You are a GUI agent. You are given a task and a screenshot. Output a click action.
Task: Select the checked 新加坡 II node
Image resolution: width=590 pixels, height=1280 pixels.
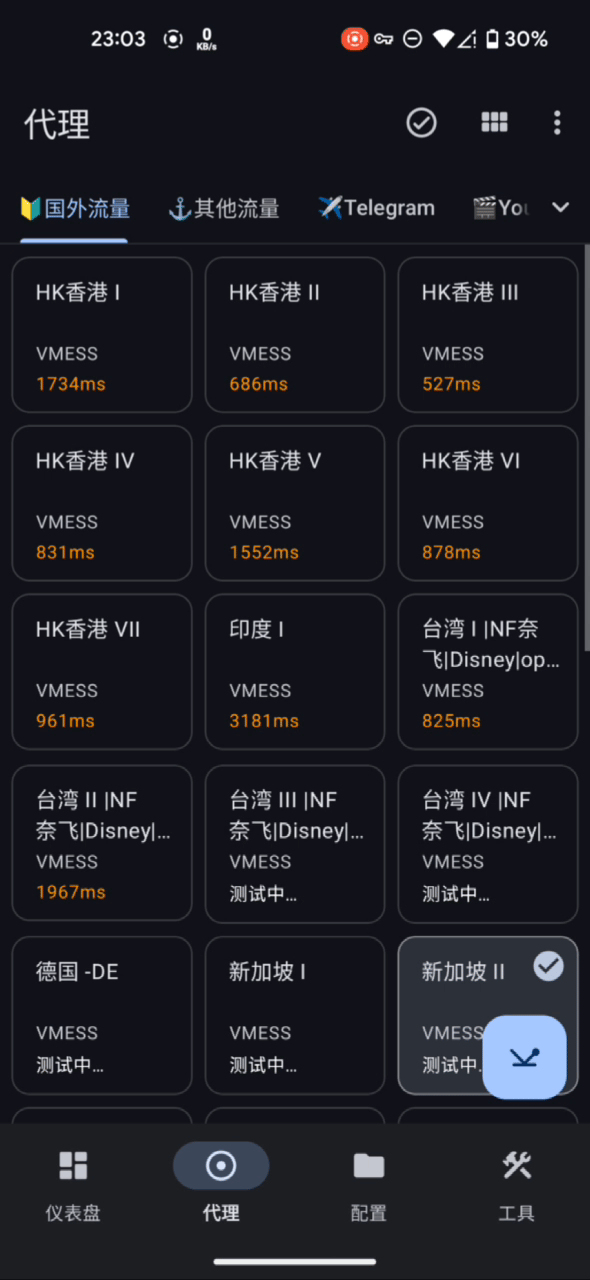coord(488,1015)
